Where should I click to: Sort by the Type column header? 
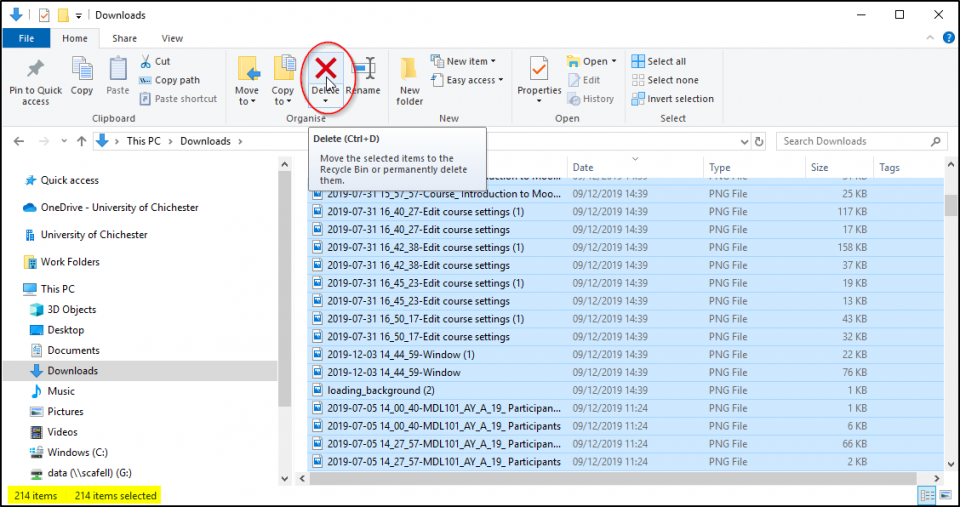(x=754, y=167)
